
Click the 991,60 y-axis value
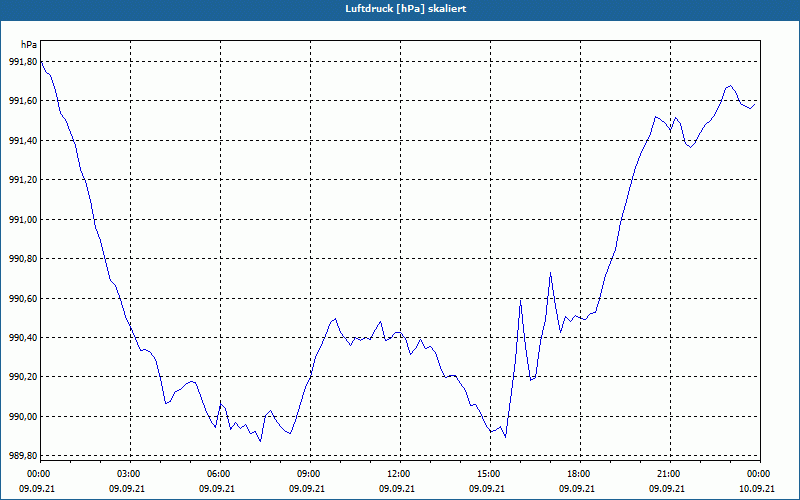[x=23, y=101]
